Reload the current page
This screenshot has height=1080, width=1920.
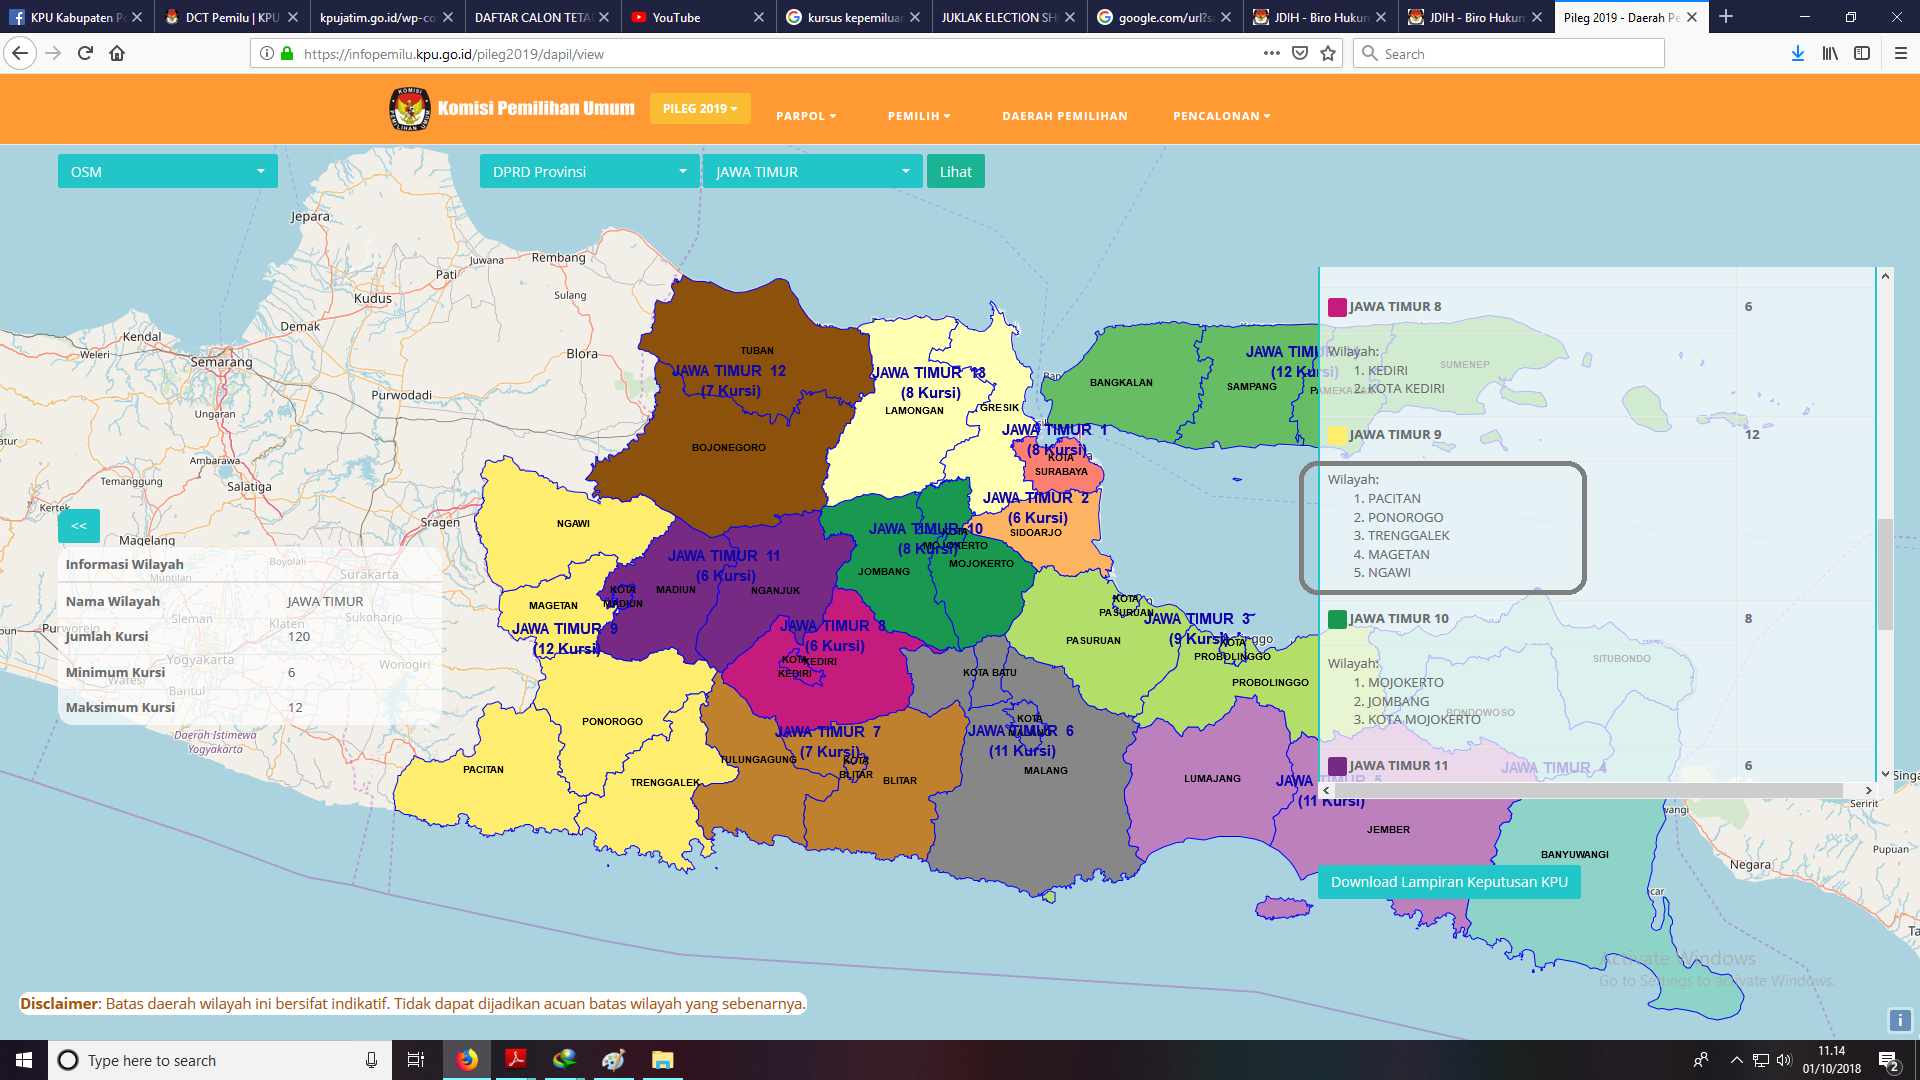(85, 54)
